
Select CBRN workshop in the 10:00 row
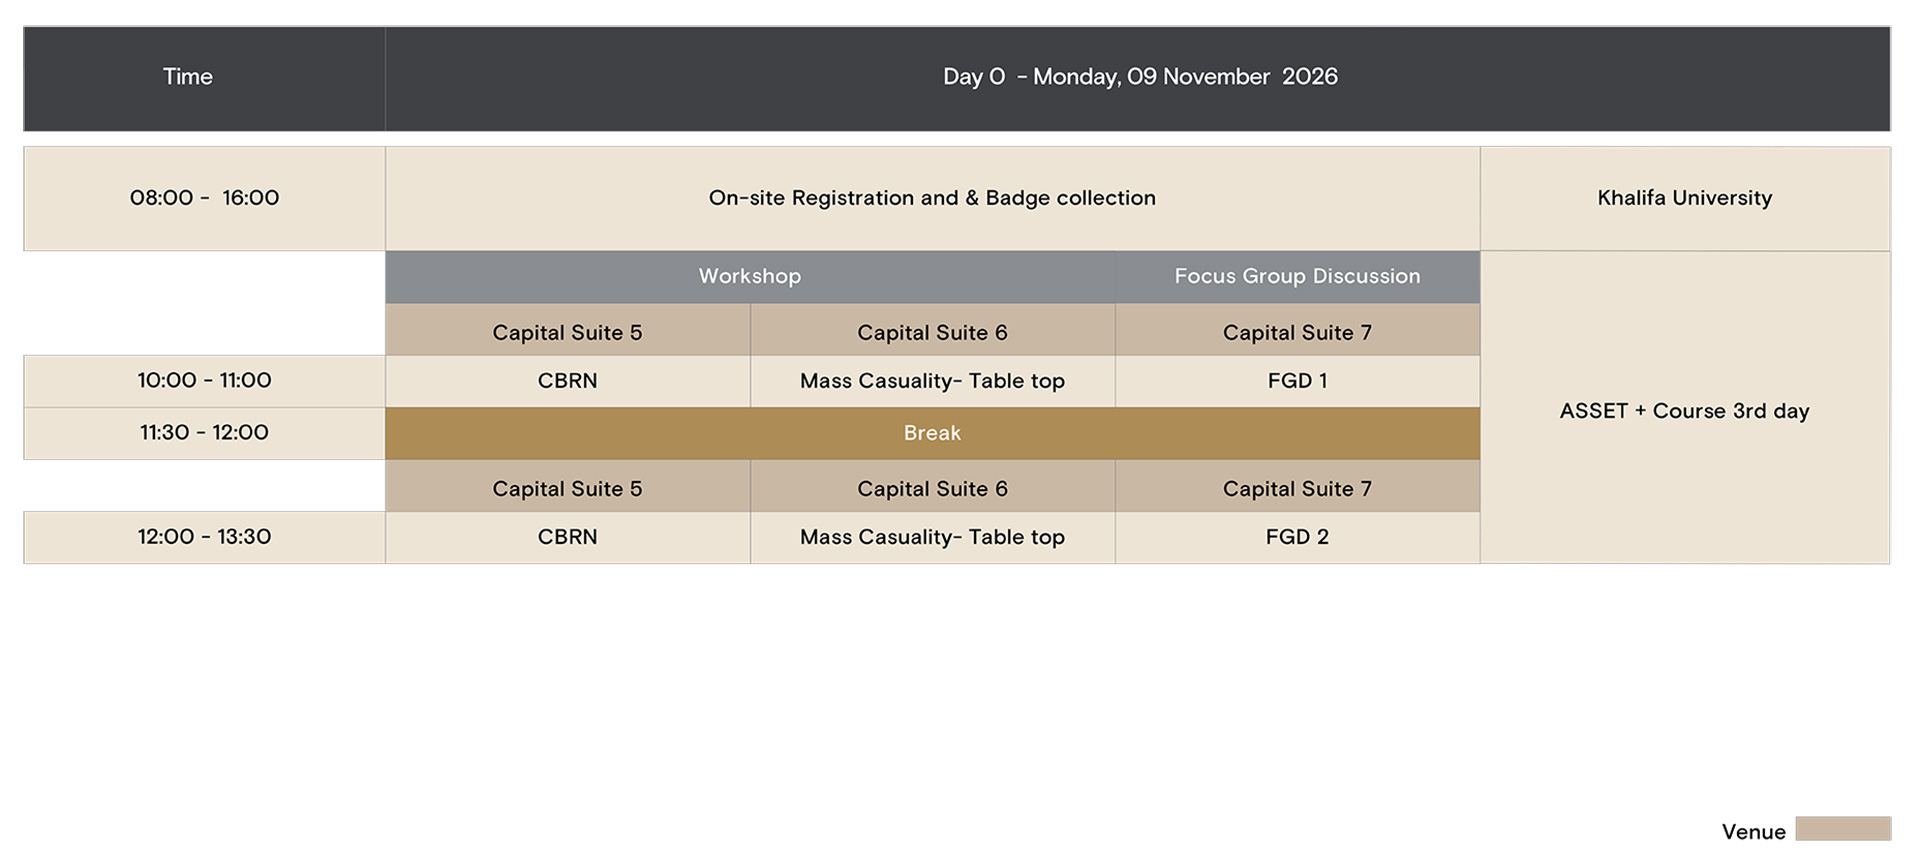click(x=567, y=381)
